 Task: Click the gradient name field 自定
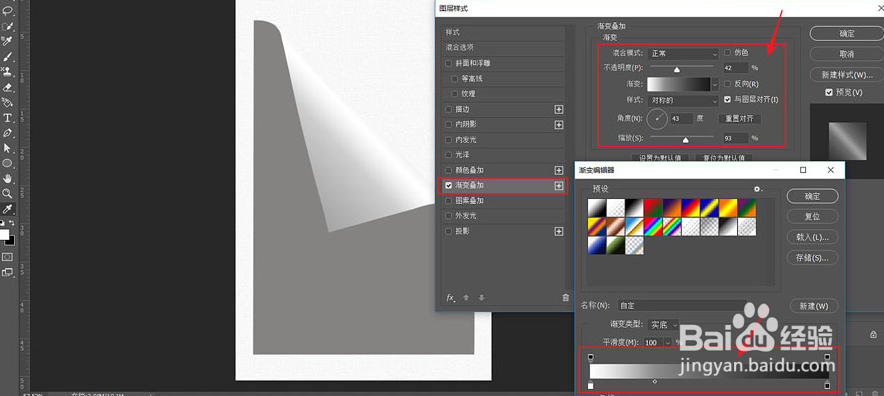683,306
